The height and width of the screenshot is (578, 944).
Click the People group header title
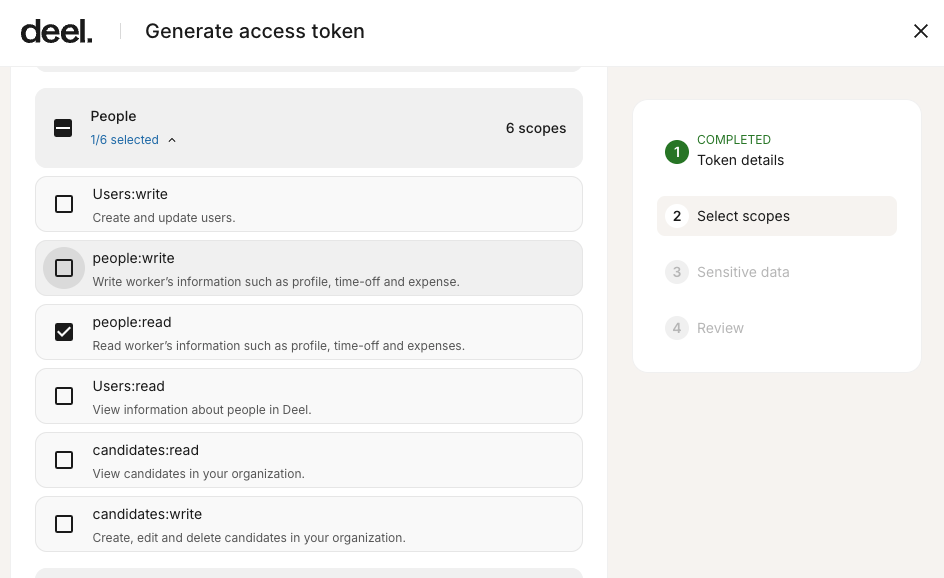coord(113,116)
